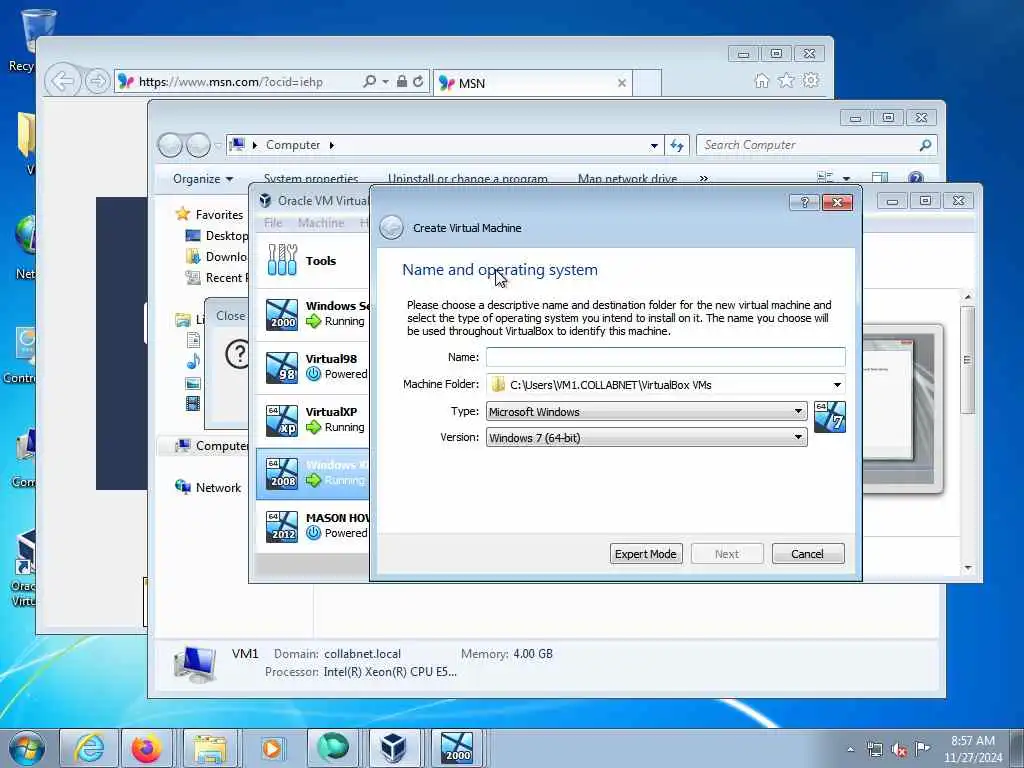
Task: Click the help question mark button in dialog title
Action: point(805,202)
